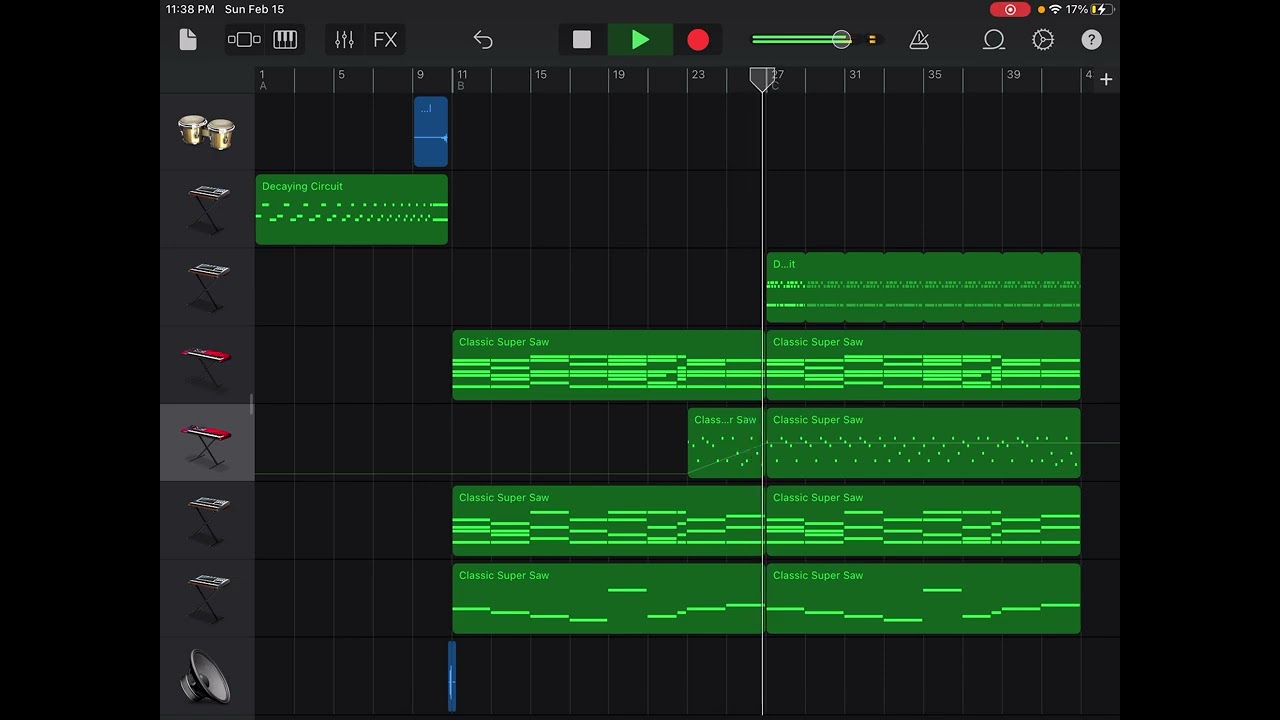This screenshot has width=1280, height=720.
Task: Stop playback
Action: [582, 40]
